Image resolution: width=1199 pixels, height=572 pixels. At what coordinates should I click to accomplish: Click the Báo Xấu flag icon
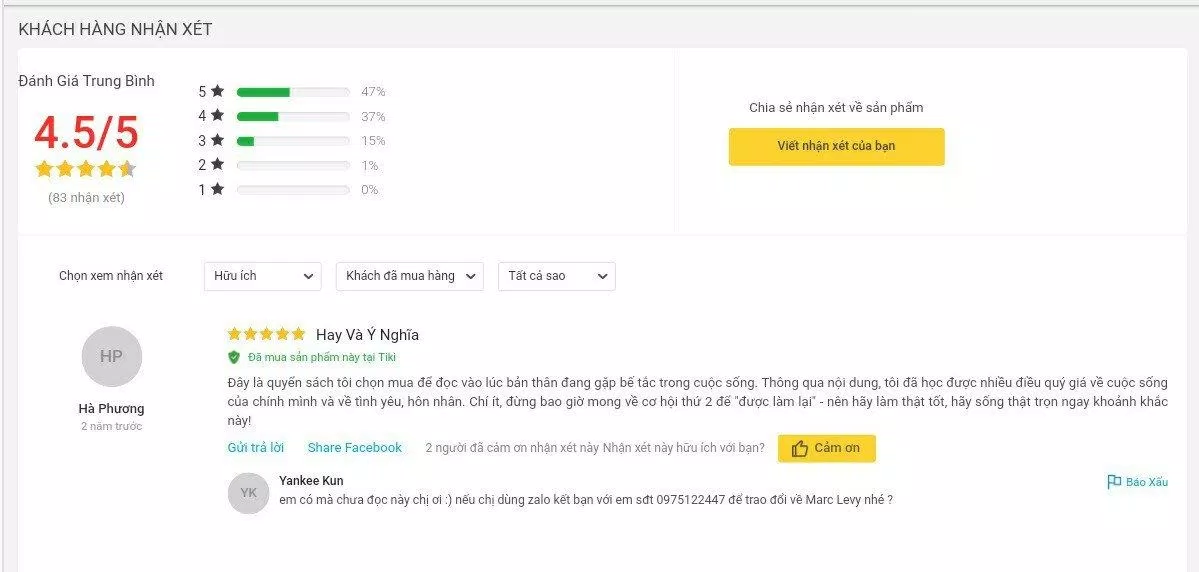[1113, 482]
